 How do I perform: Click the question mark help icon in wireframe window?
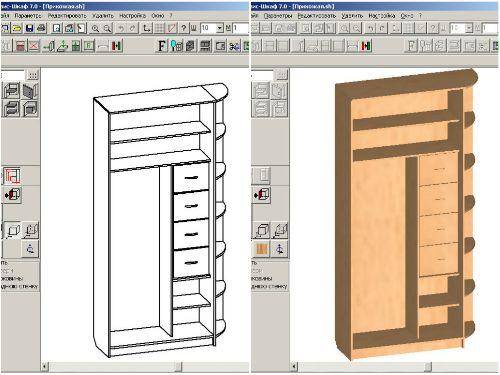pos(183,28)
